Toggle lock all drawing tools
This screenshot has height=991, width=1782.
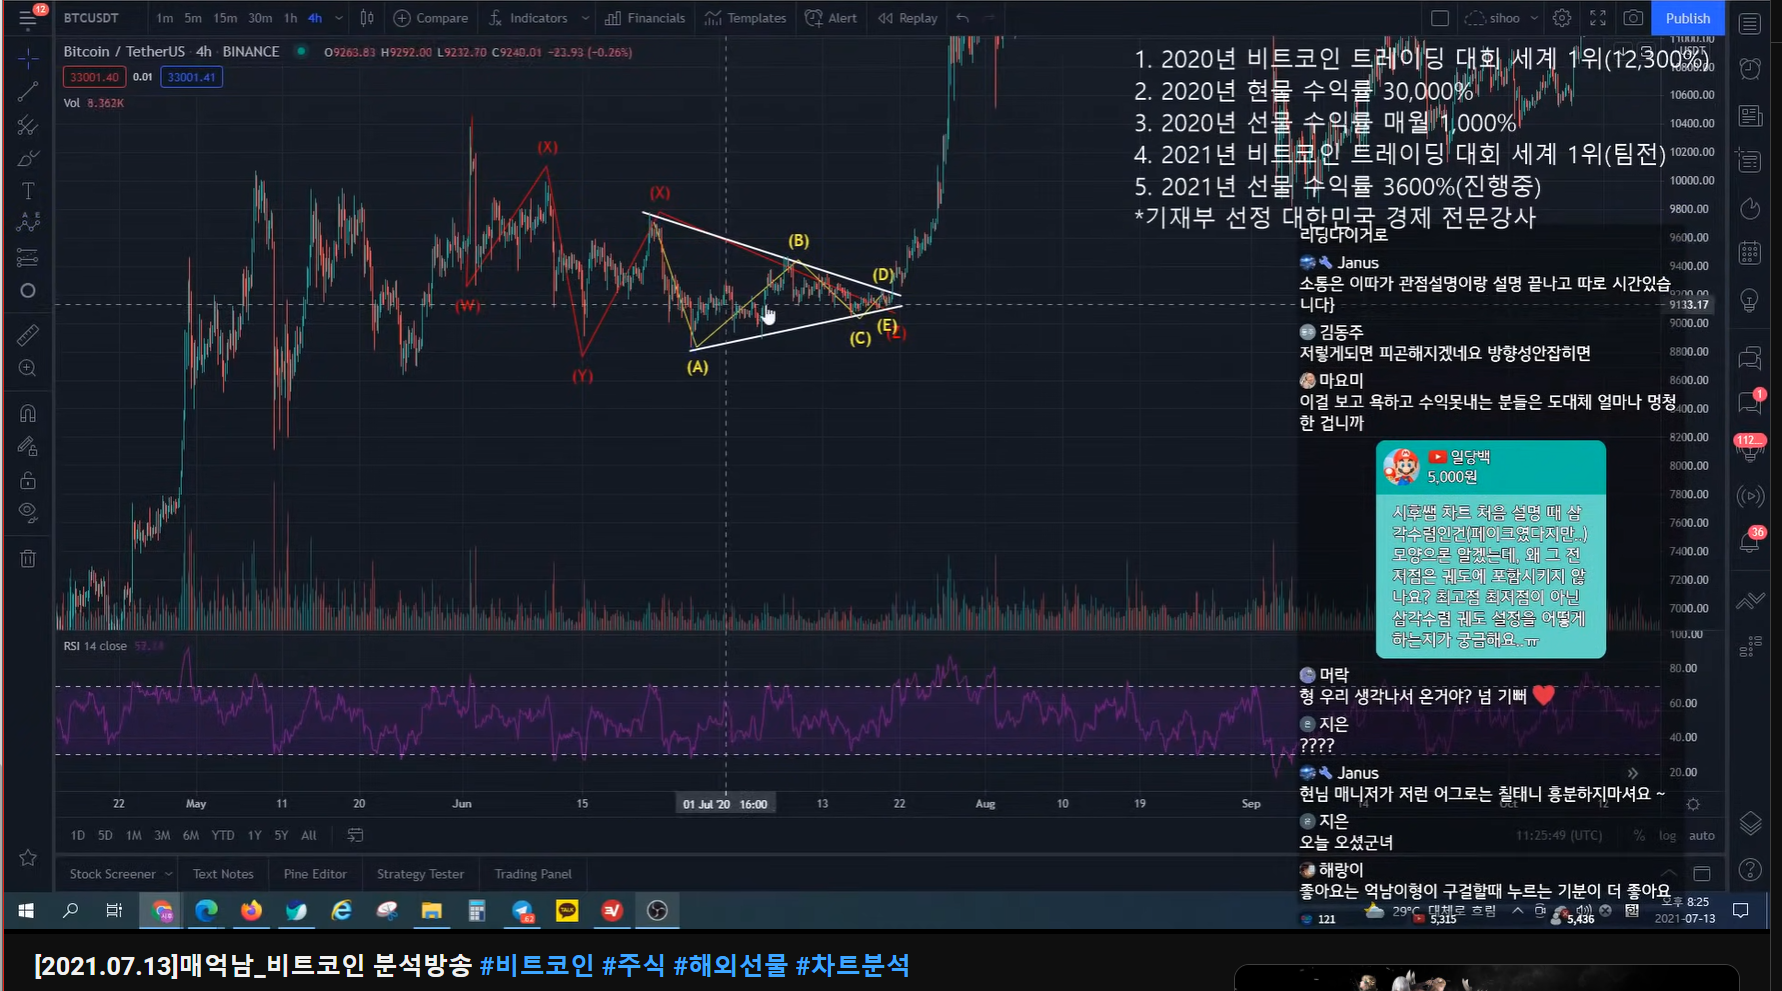coord(28,480)
